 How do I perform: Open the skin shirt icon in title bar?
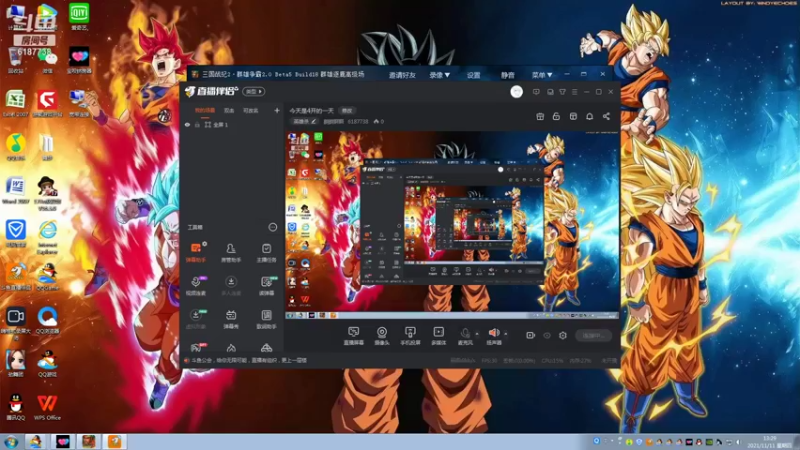[562, 92]
